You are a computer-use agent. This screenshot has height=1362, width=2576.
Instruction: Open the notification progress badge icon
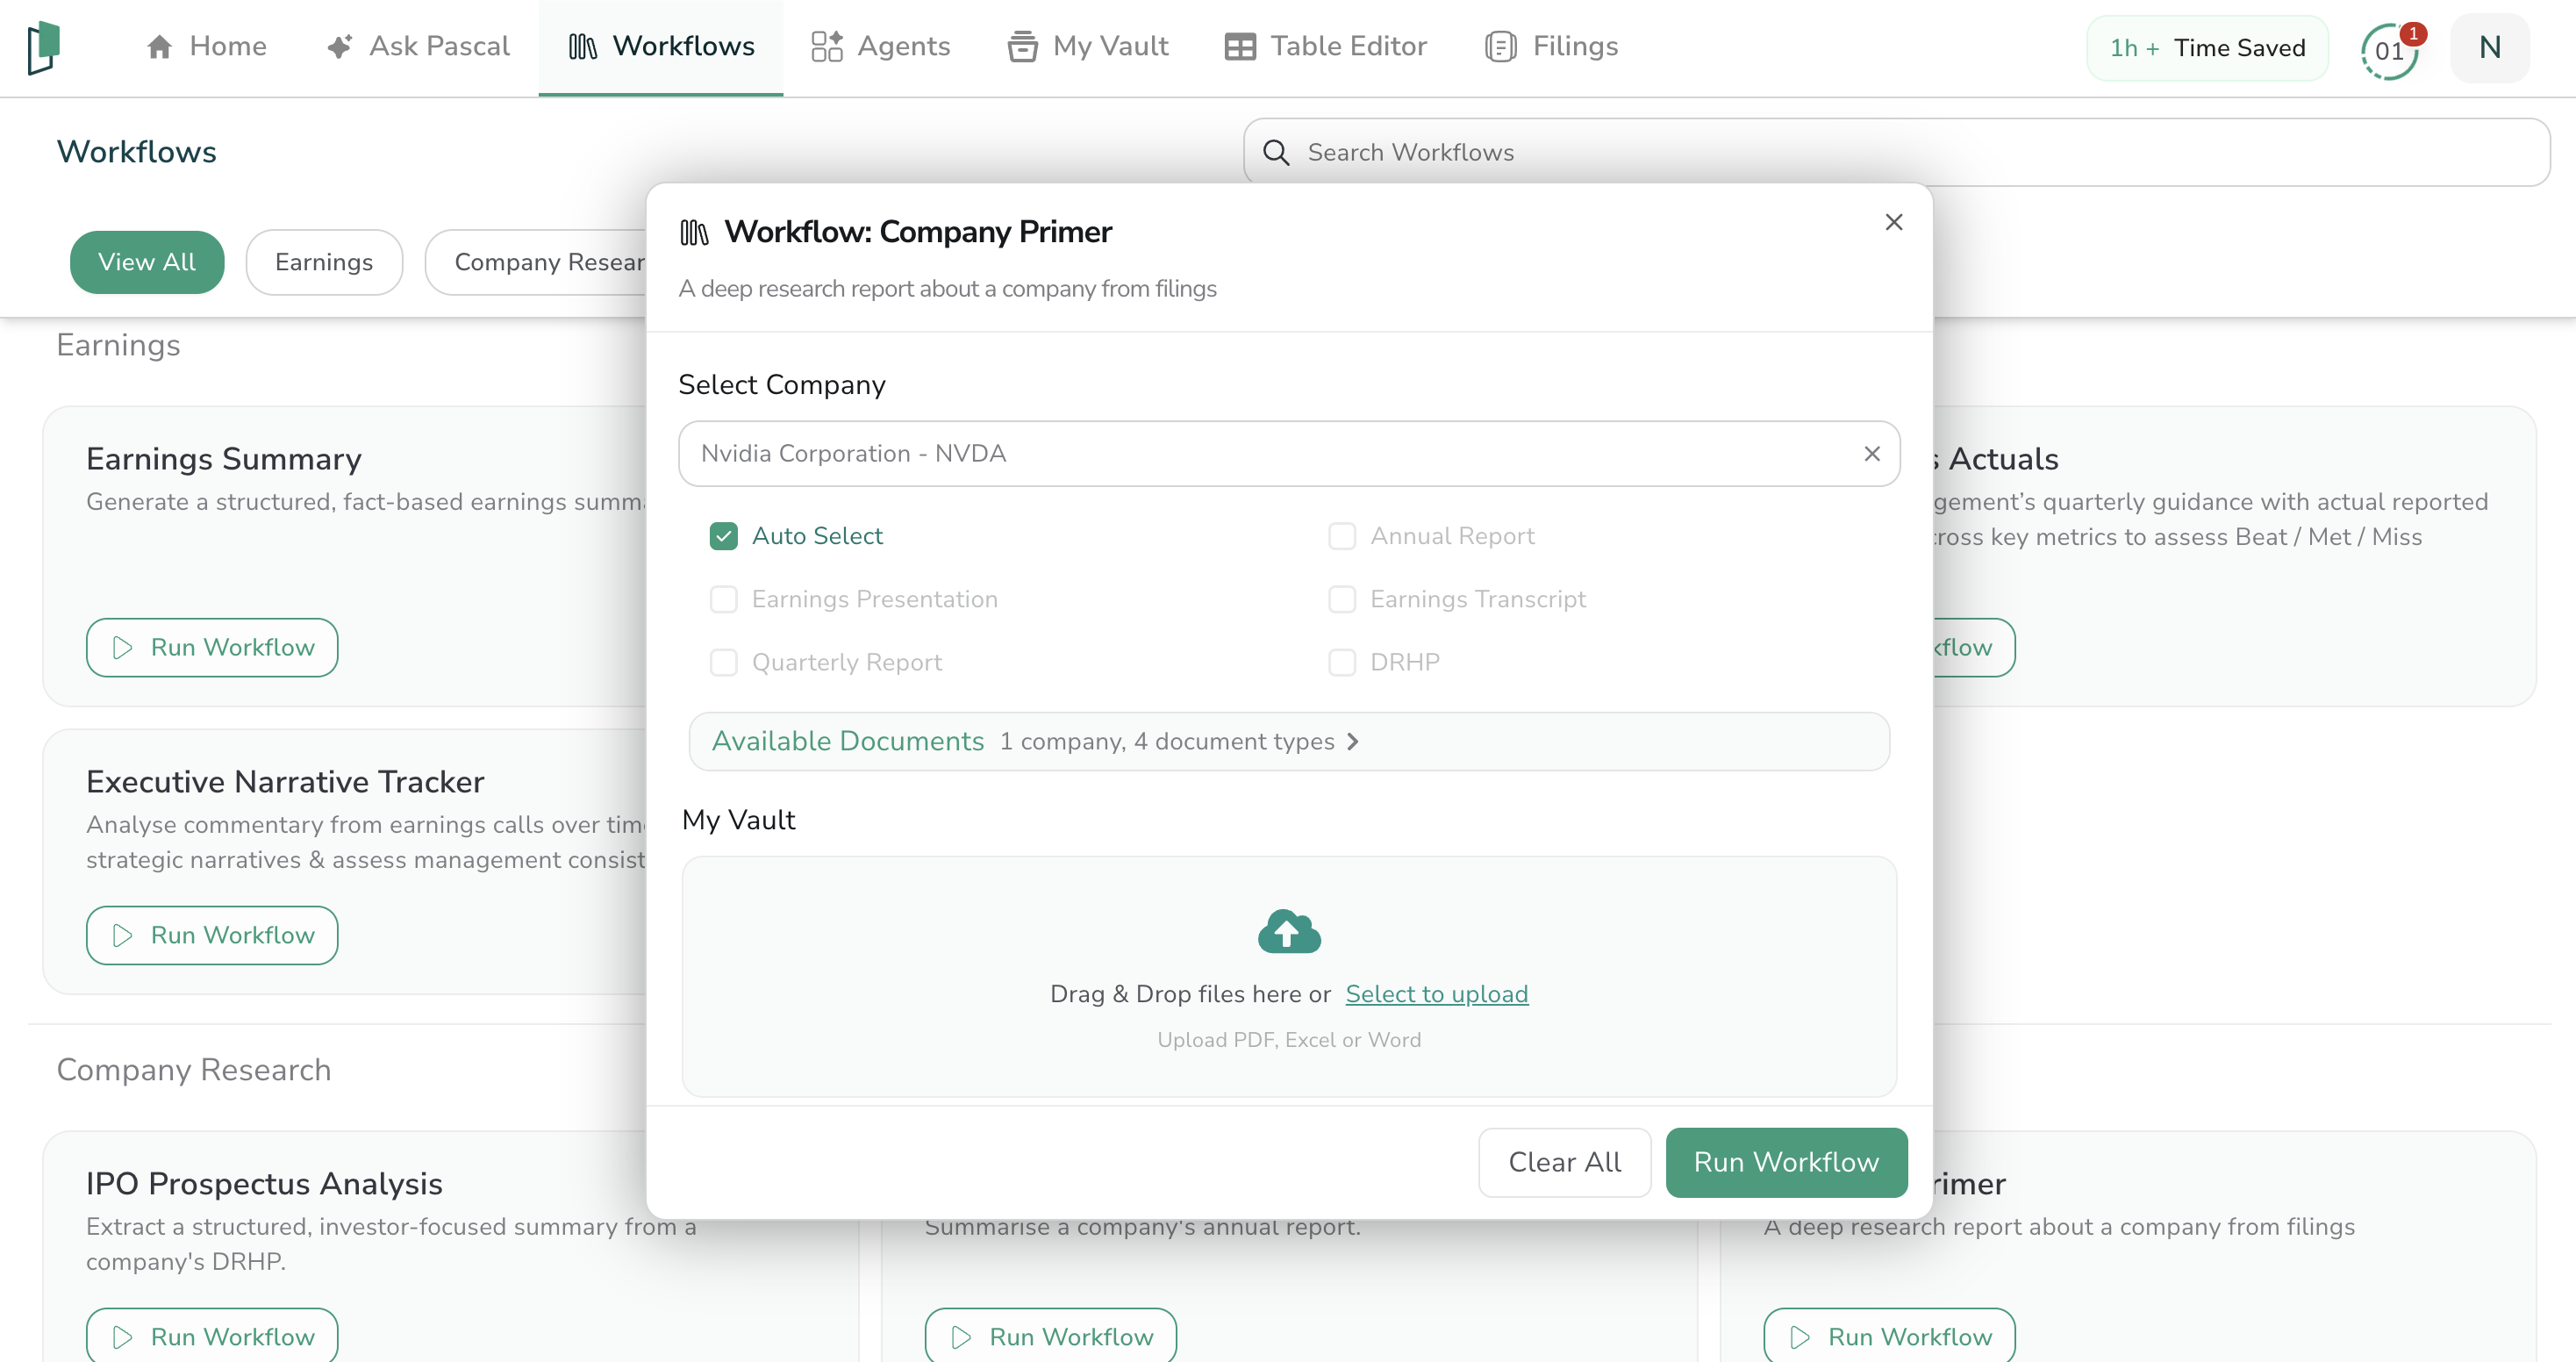click(x=2390, y=49)
